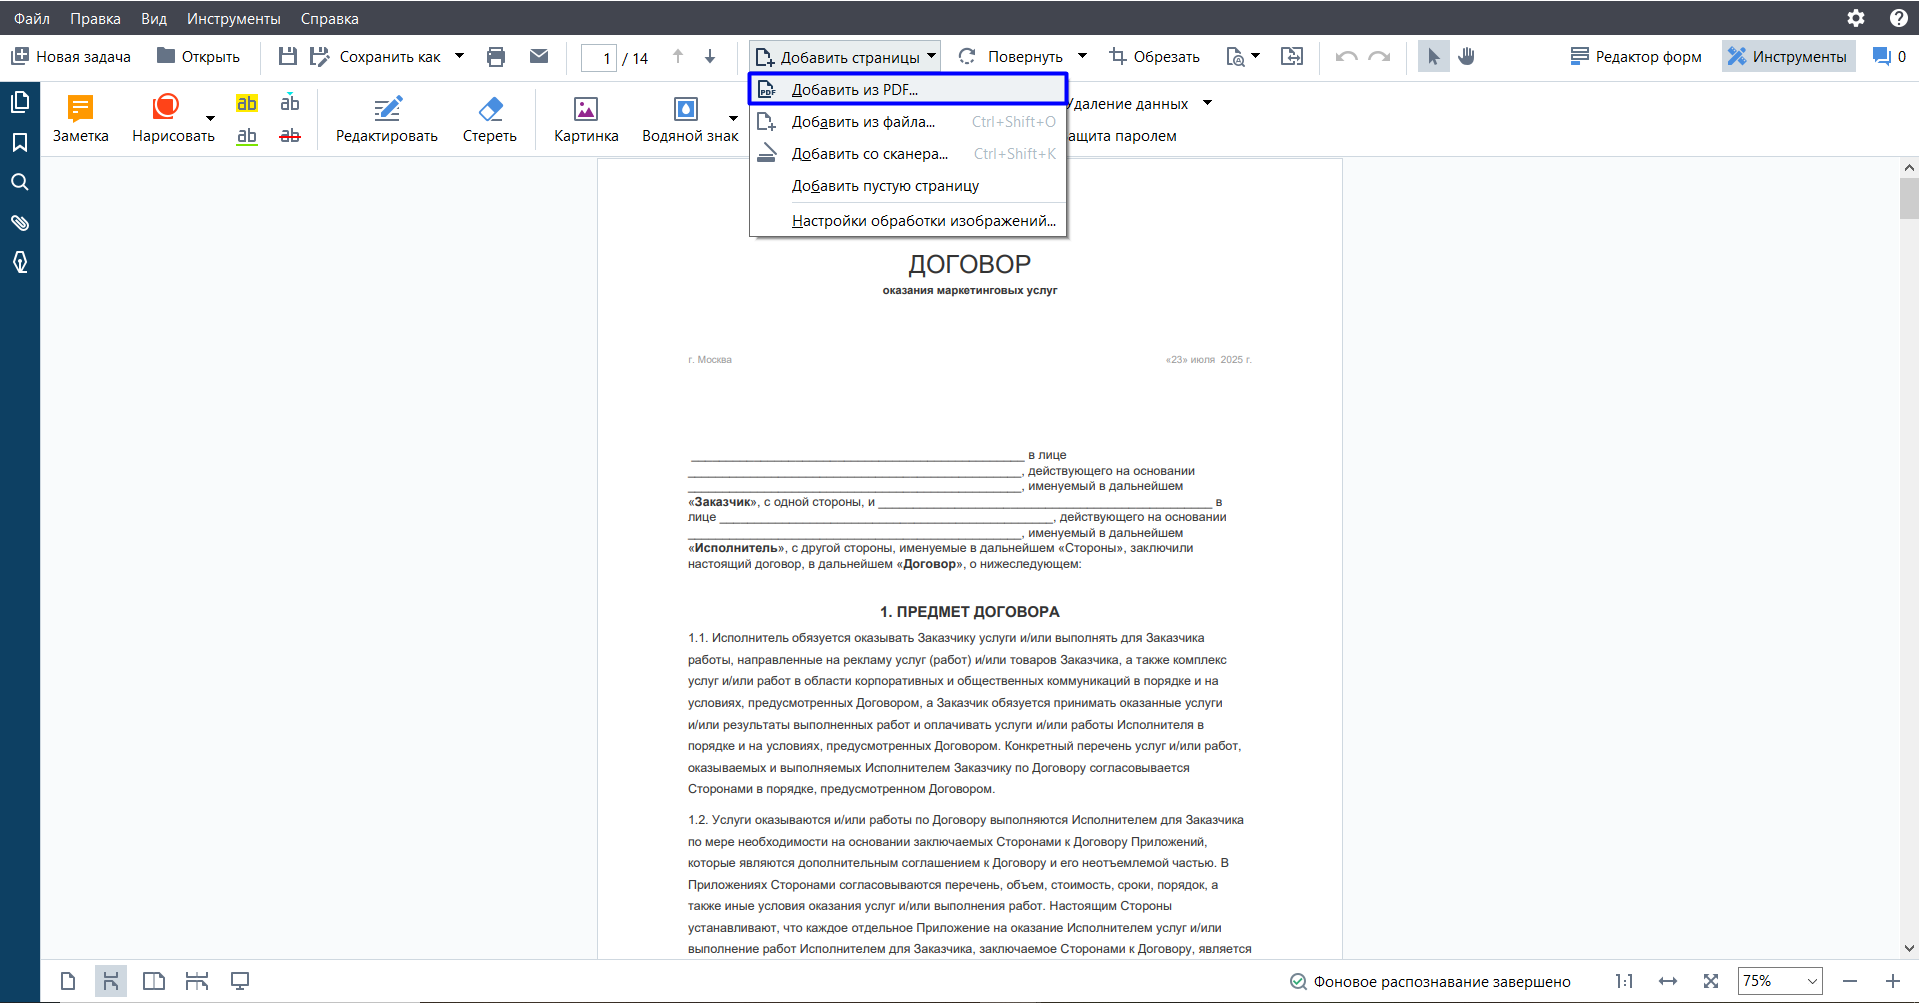Screen dimensions: 1919x1003
Task: Select the red Strikethrough text tool
Action: pos(290,136)
